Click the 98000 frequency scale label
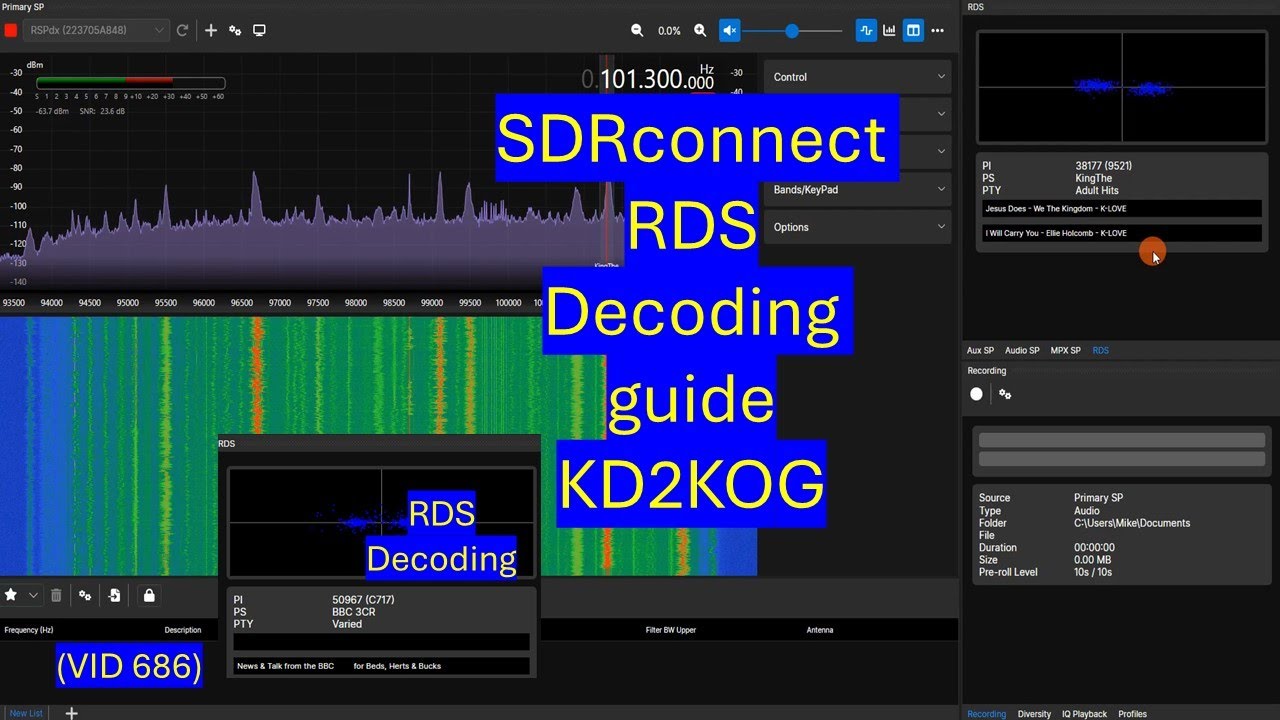This screenshot has height=720, width=1280. [x=355, y=303]
